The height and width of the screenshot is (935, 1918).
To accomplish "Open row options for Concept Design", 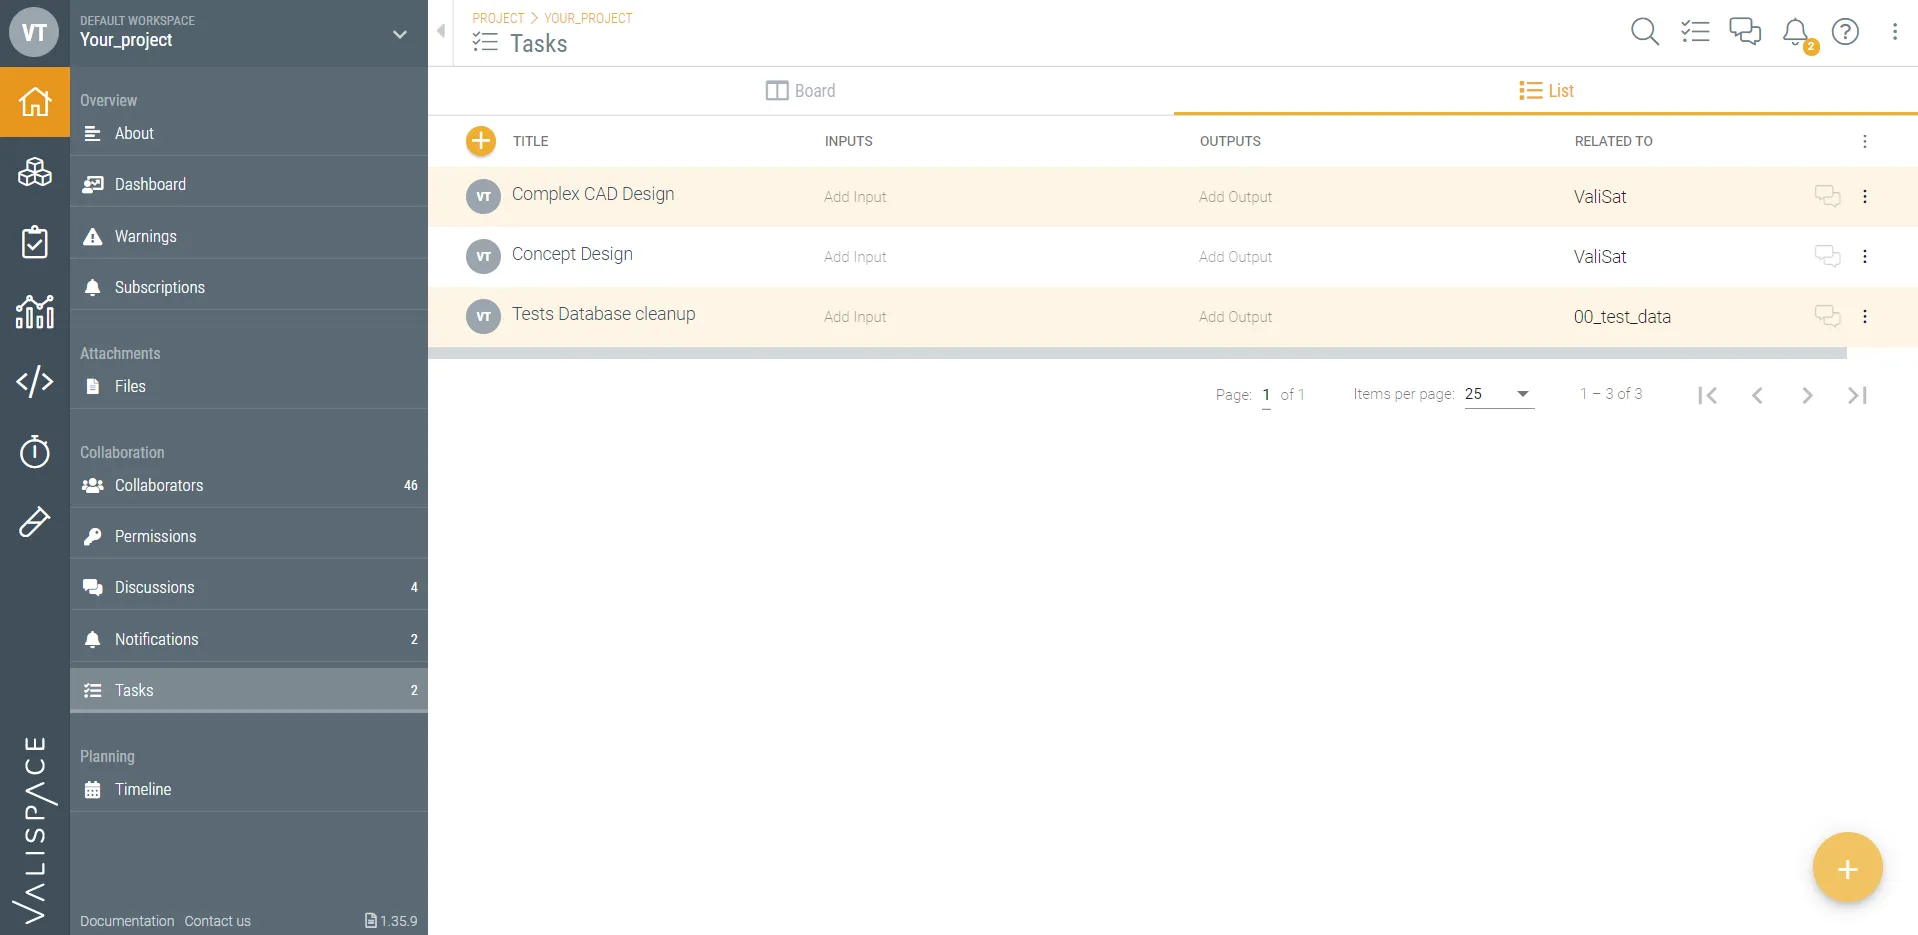I will tap(1865, 257).
